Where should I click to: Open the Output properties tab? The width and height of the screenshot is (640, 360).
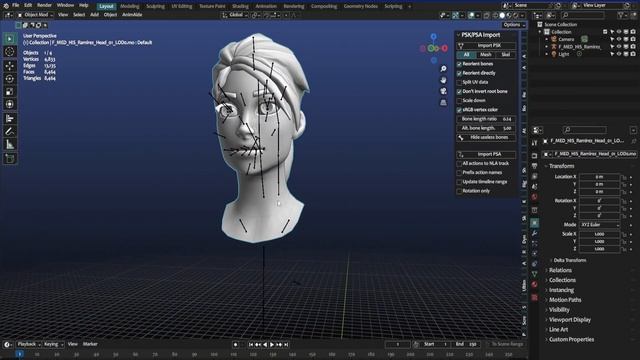coord(534,166)
